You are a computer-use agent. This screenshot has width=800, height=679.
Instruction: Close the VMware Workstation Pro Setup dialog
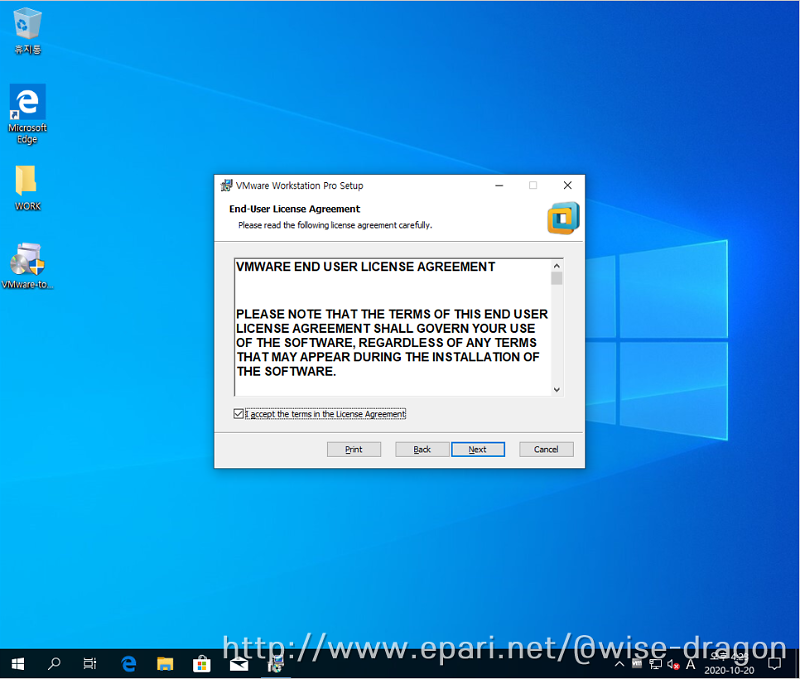coord(567,185)
